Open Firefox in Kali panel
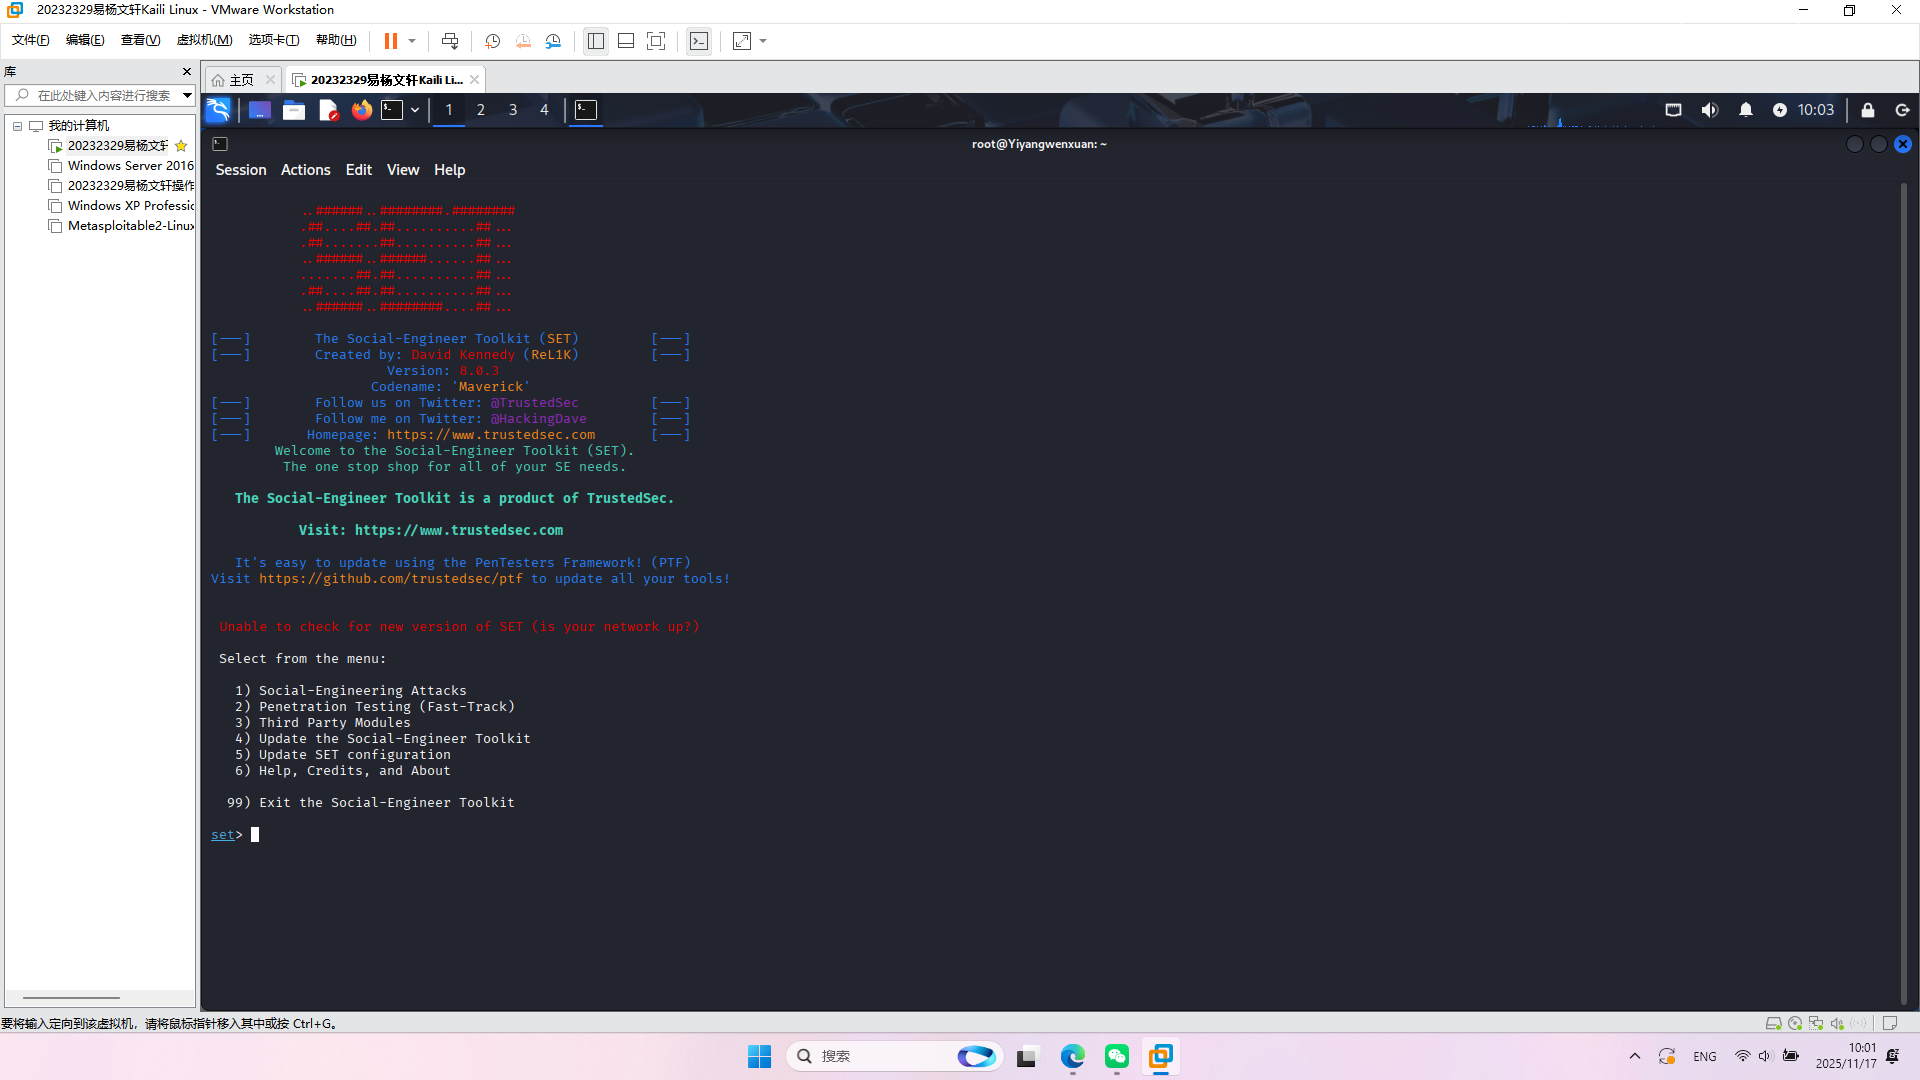This screenshot has height=1080, width=1920. [361, 110]
